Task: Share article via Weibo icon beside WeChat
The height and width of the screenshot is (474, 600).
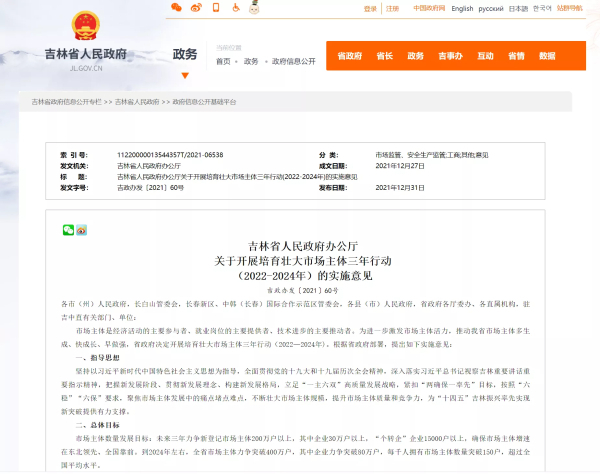Action: [81, 229]
